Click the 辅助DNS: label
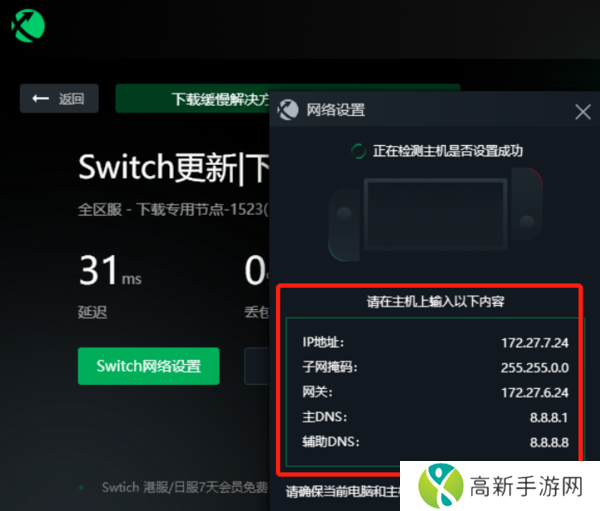Image resolution: width=600 pixels, height=511 pixels. 331,442
